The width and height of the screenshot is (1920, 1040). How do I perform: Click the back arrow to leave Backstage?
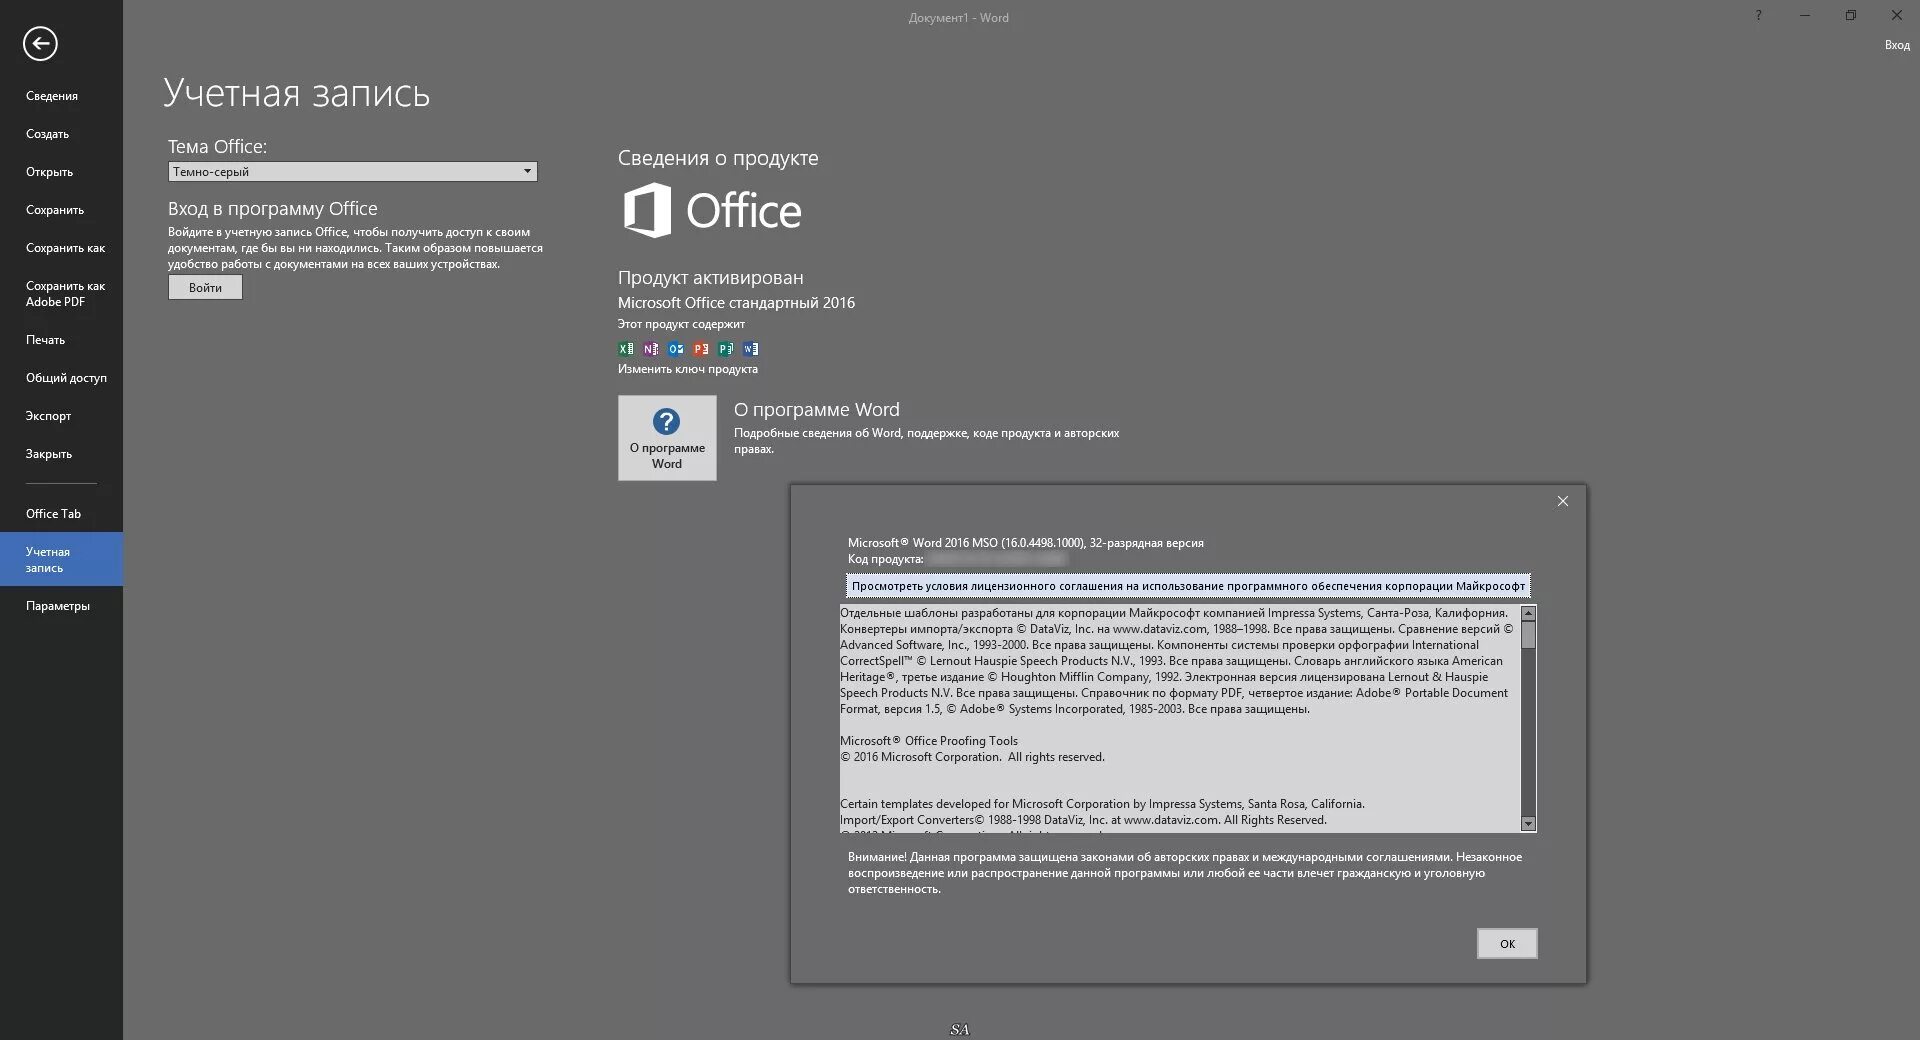pyautogui.click(x=40, y=44)
